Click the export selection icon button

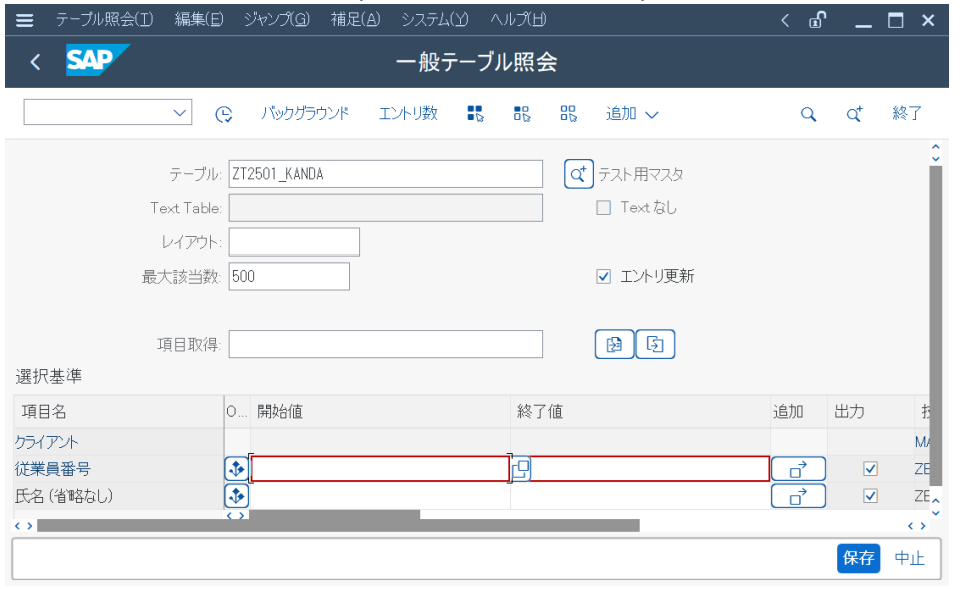click(655, 344)
